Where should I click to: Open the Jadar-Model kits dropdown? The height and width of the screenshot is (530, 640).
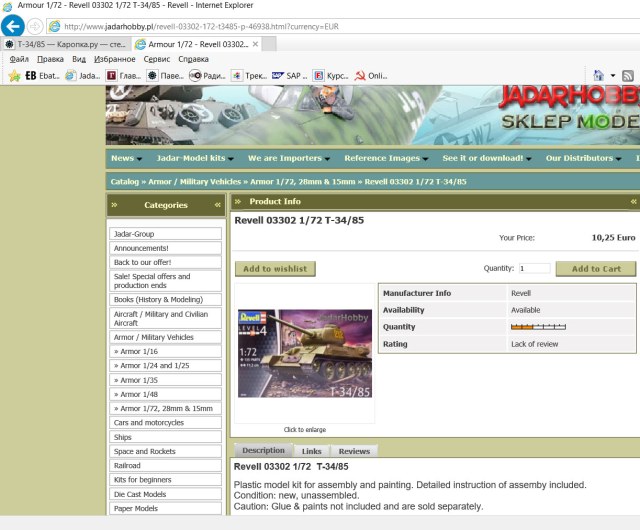coord(194,158)
